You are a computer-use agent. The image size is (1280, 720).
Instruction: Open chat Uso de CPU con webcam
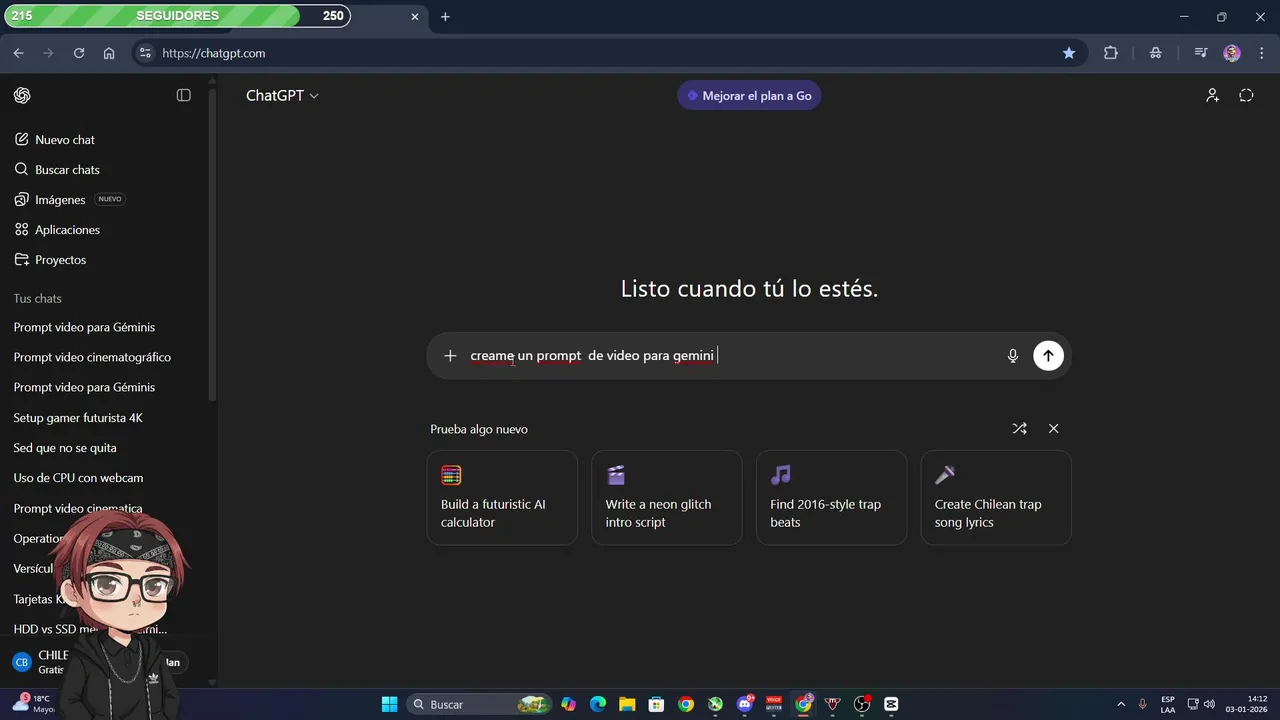pyautogui.click(x=78, y=478)
